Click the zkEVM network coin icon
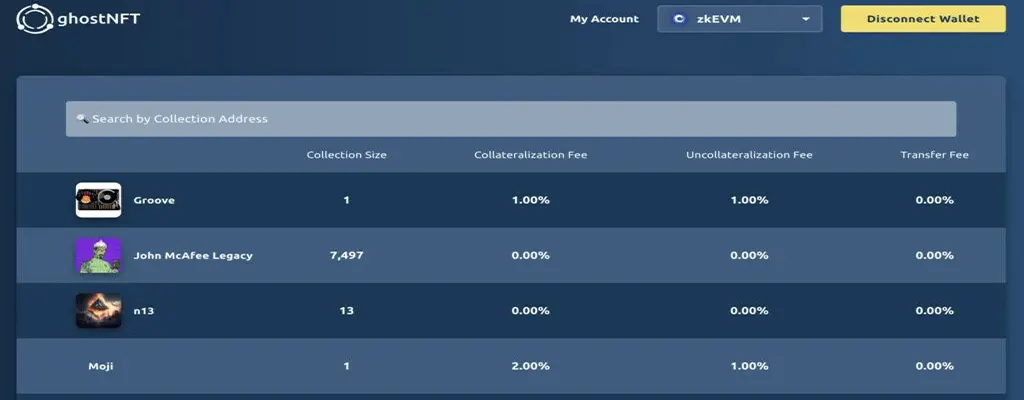 click(x=680, y=19)
